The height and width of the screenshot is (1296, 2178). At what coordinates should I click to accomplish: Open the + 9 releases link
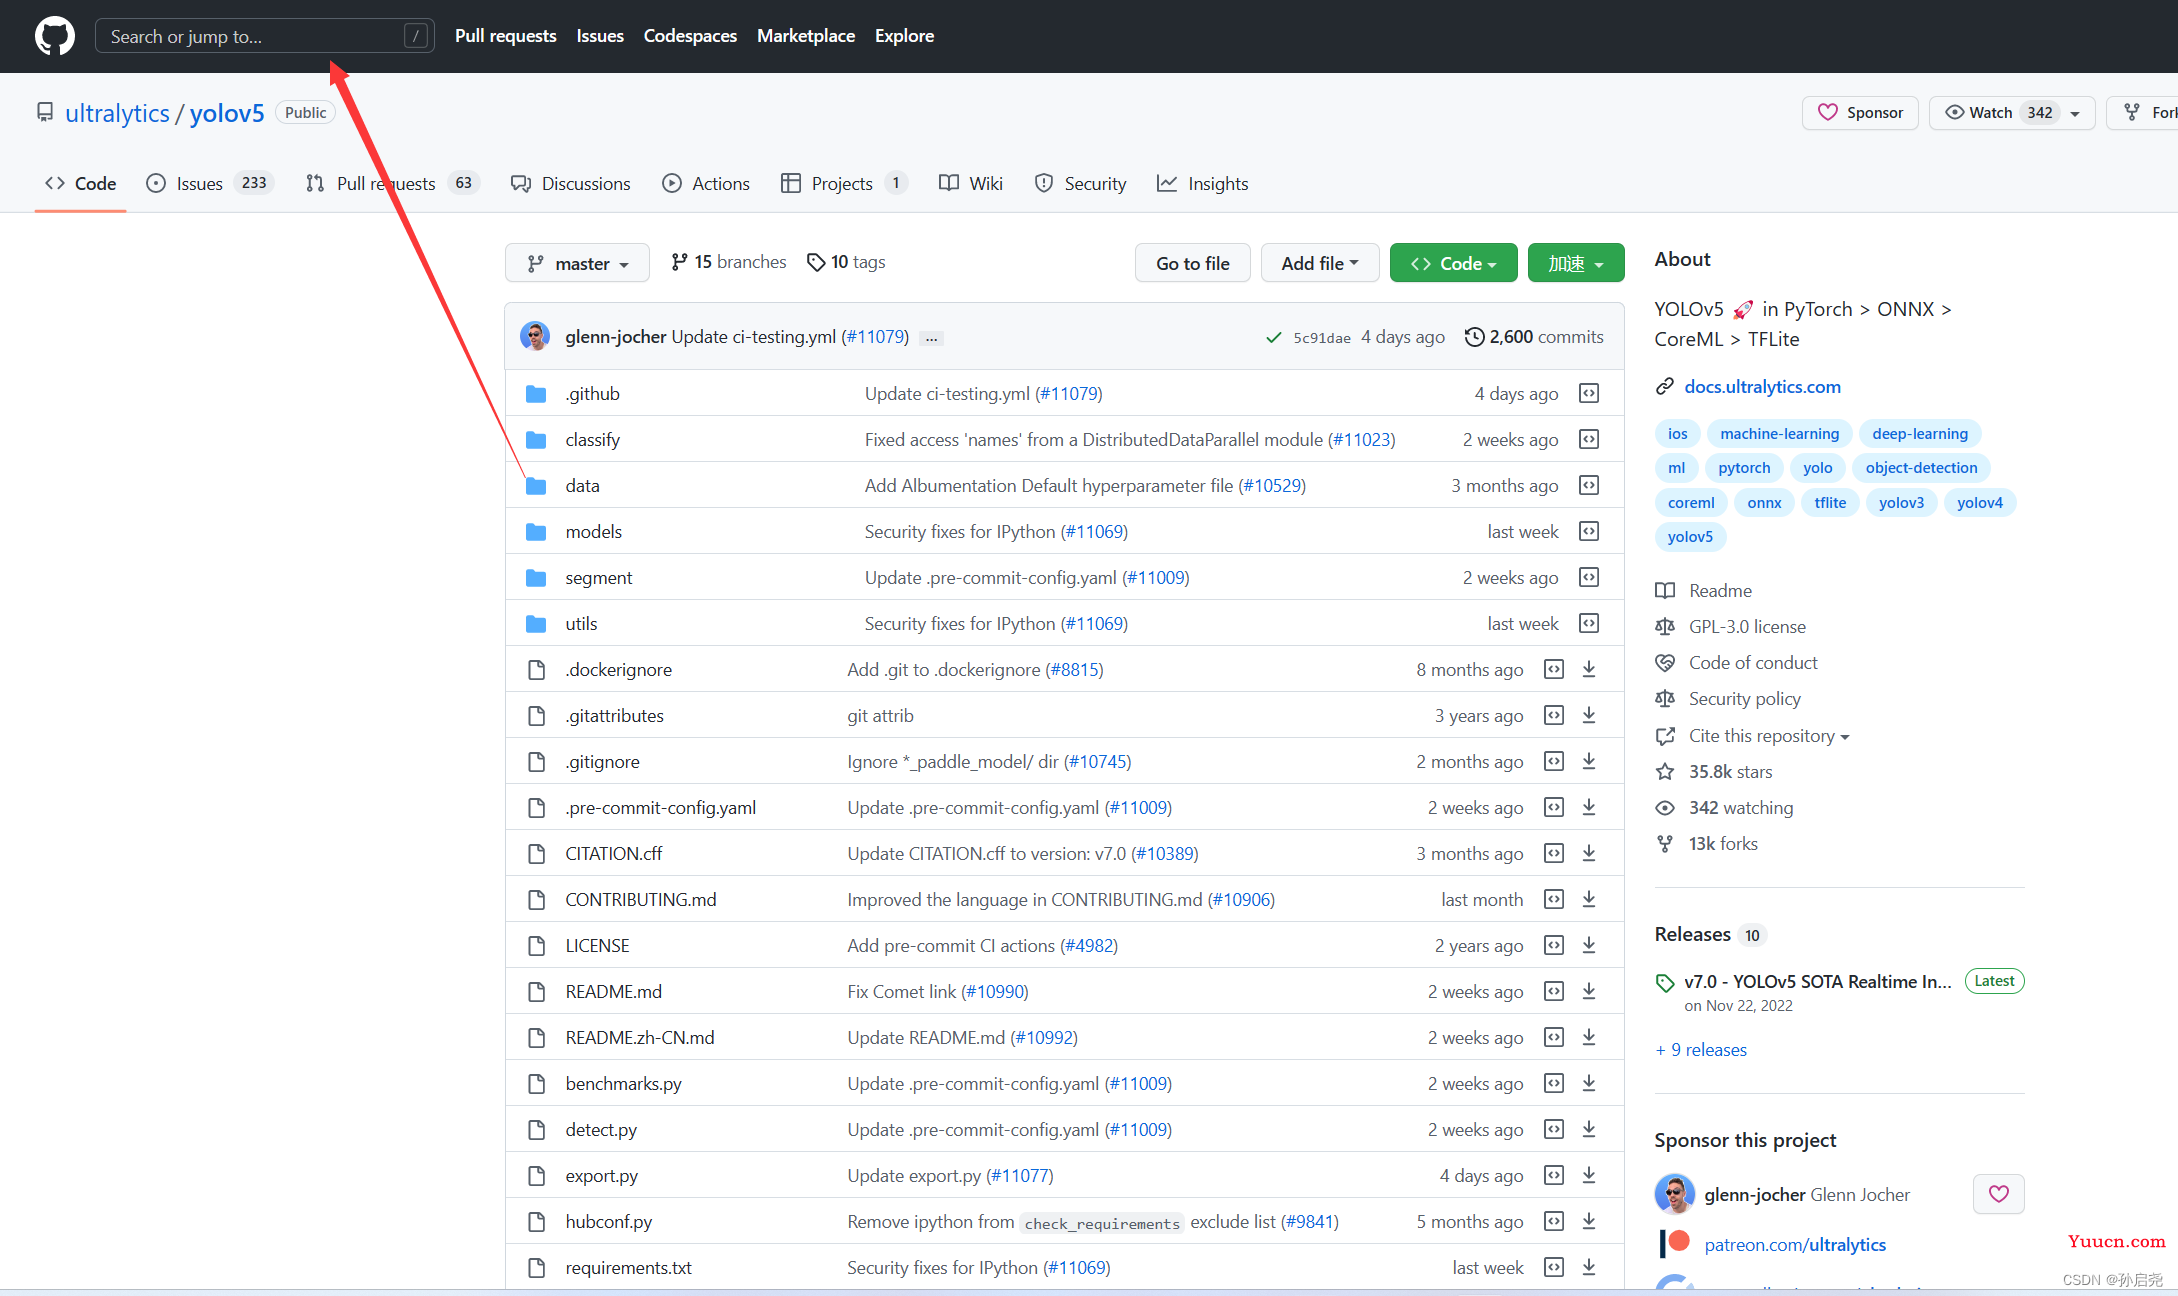pos(1701,1050)
